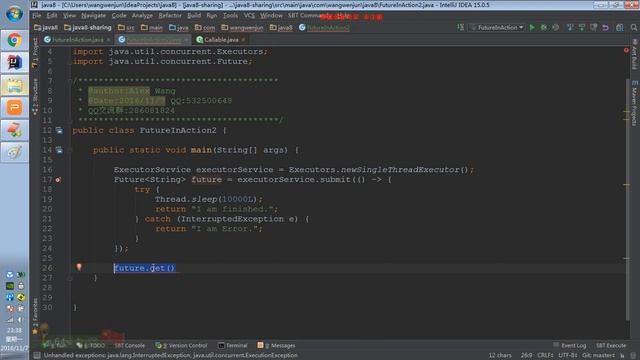Viewport: 640px width, 360px height.
Task: Open the Structure tool window side tab
Action: coord(35,96)
